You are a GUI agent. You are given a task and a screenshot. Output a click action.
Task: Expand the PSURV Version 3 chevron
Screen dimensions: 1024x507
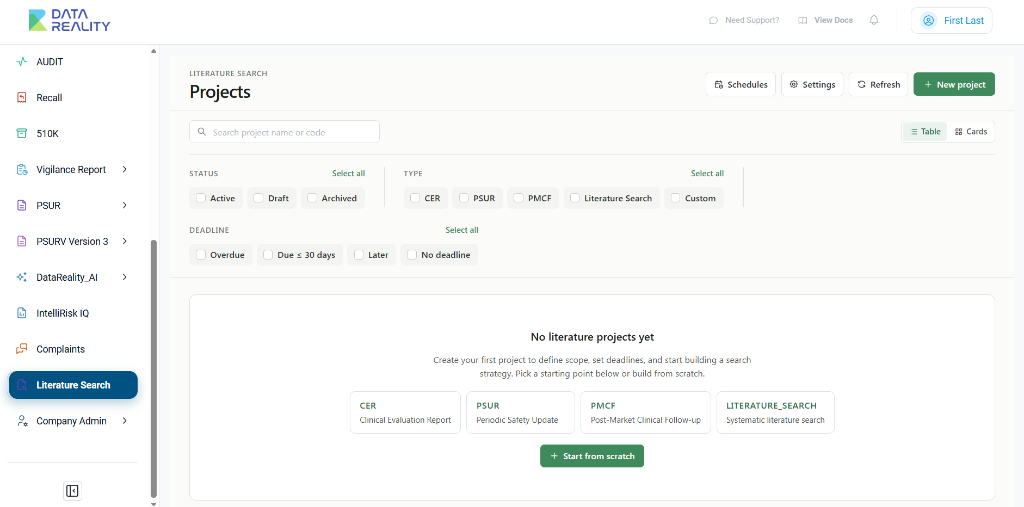[125, 241]
